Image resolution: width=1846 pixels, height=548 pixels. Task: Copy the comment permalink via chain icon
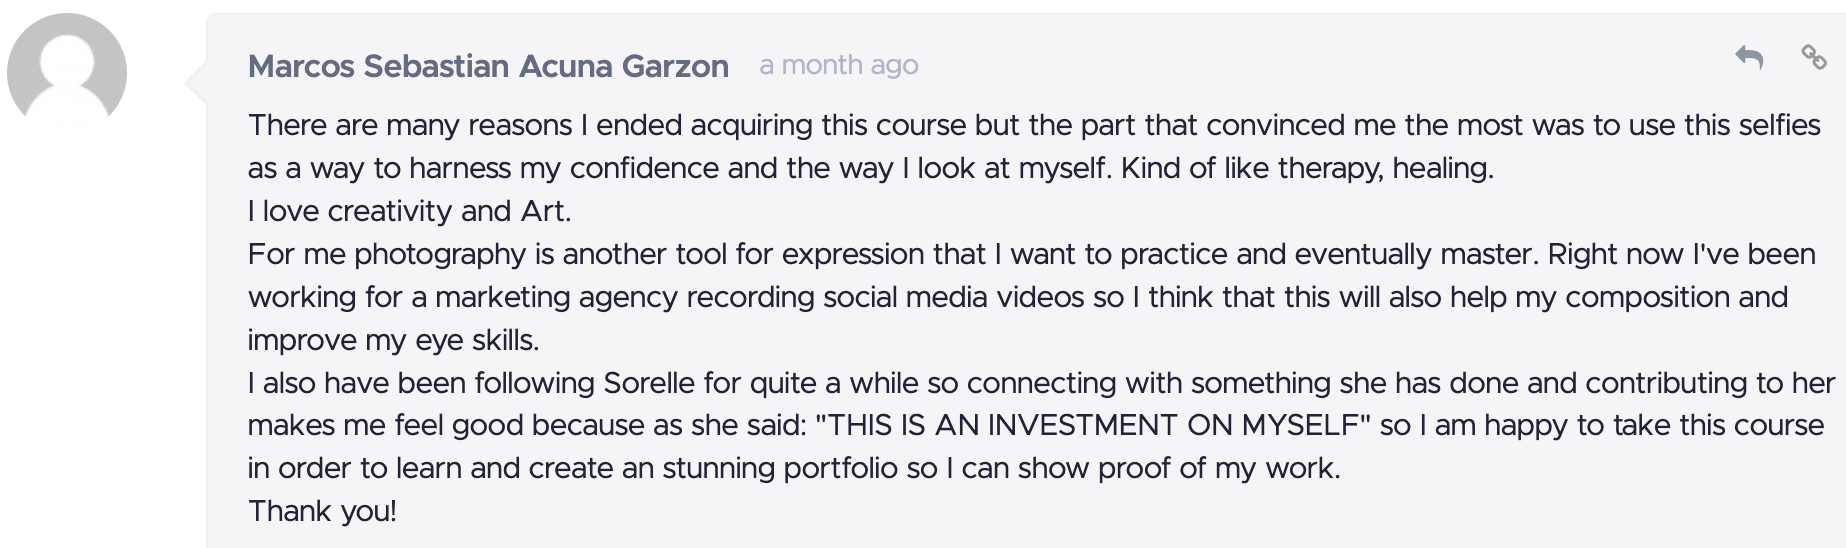(1814, 57)
